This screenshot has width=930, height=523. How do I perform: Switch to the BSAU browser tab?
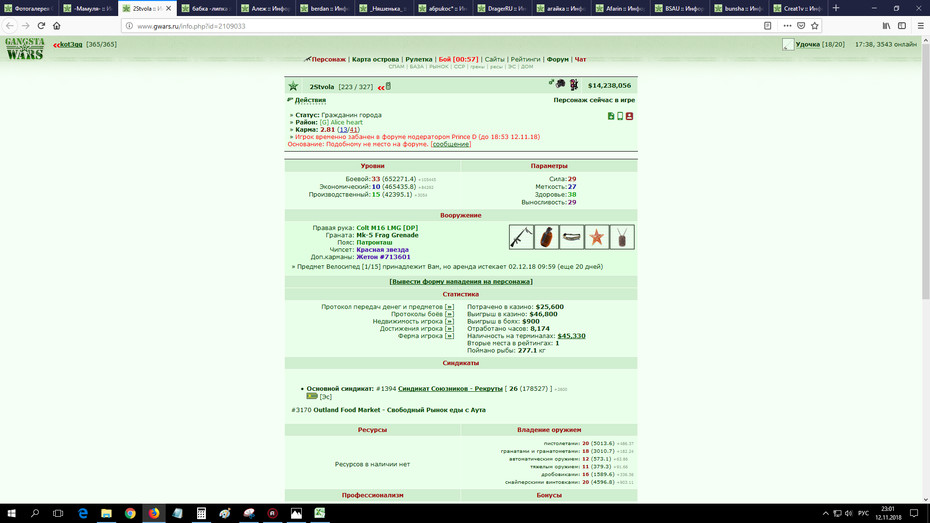(680, 8)
